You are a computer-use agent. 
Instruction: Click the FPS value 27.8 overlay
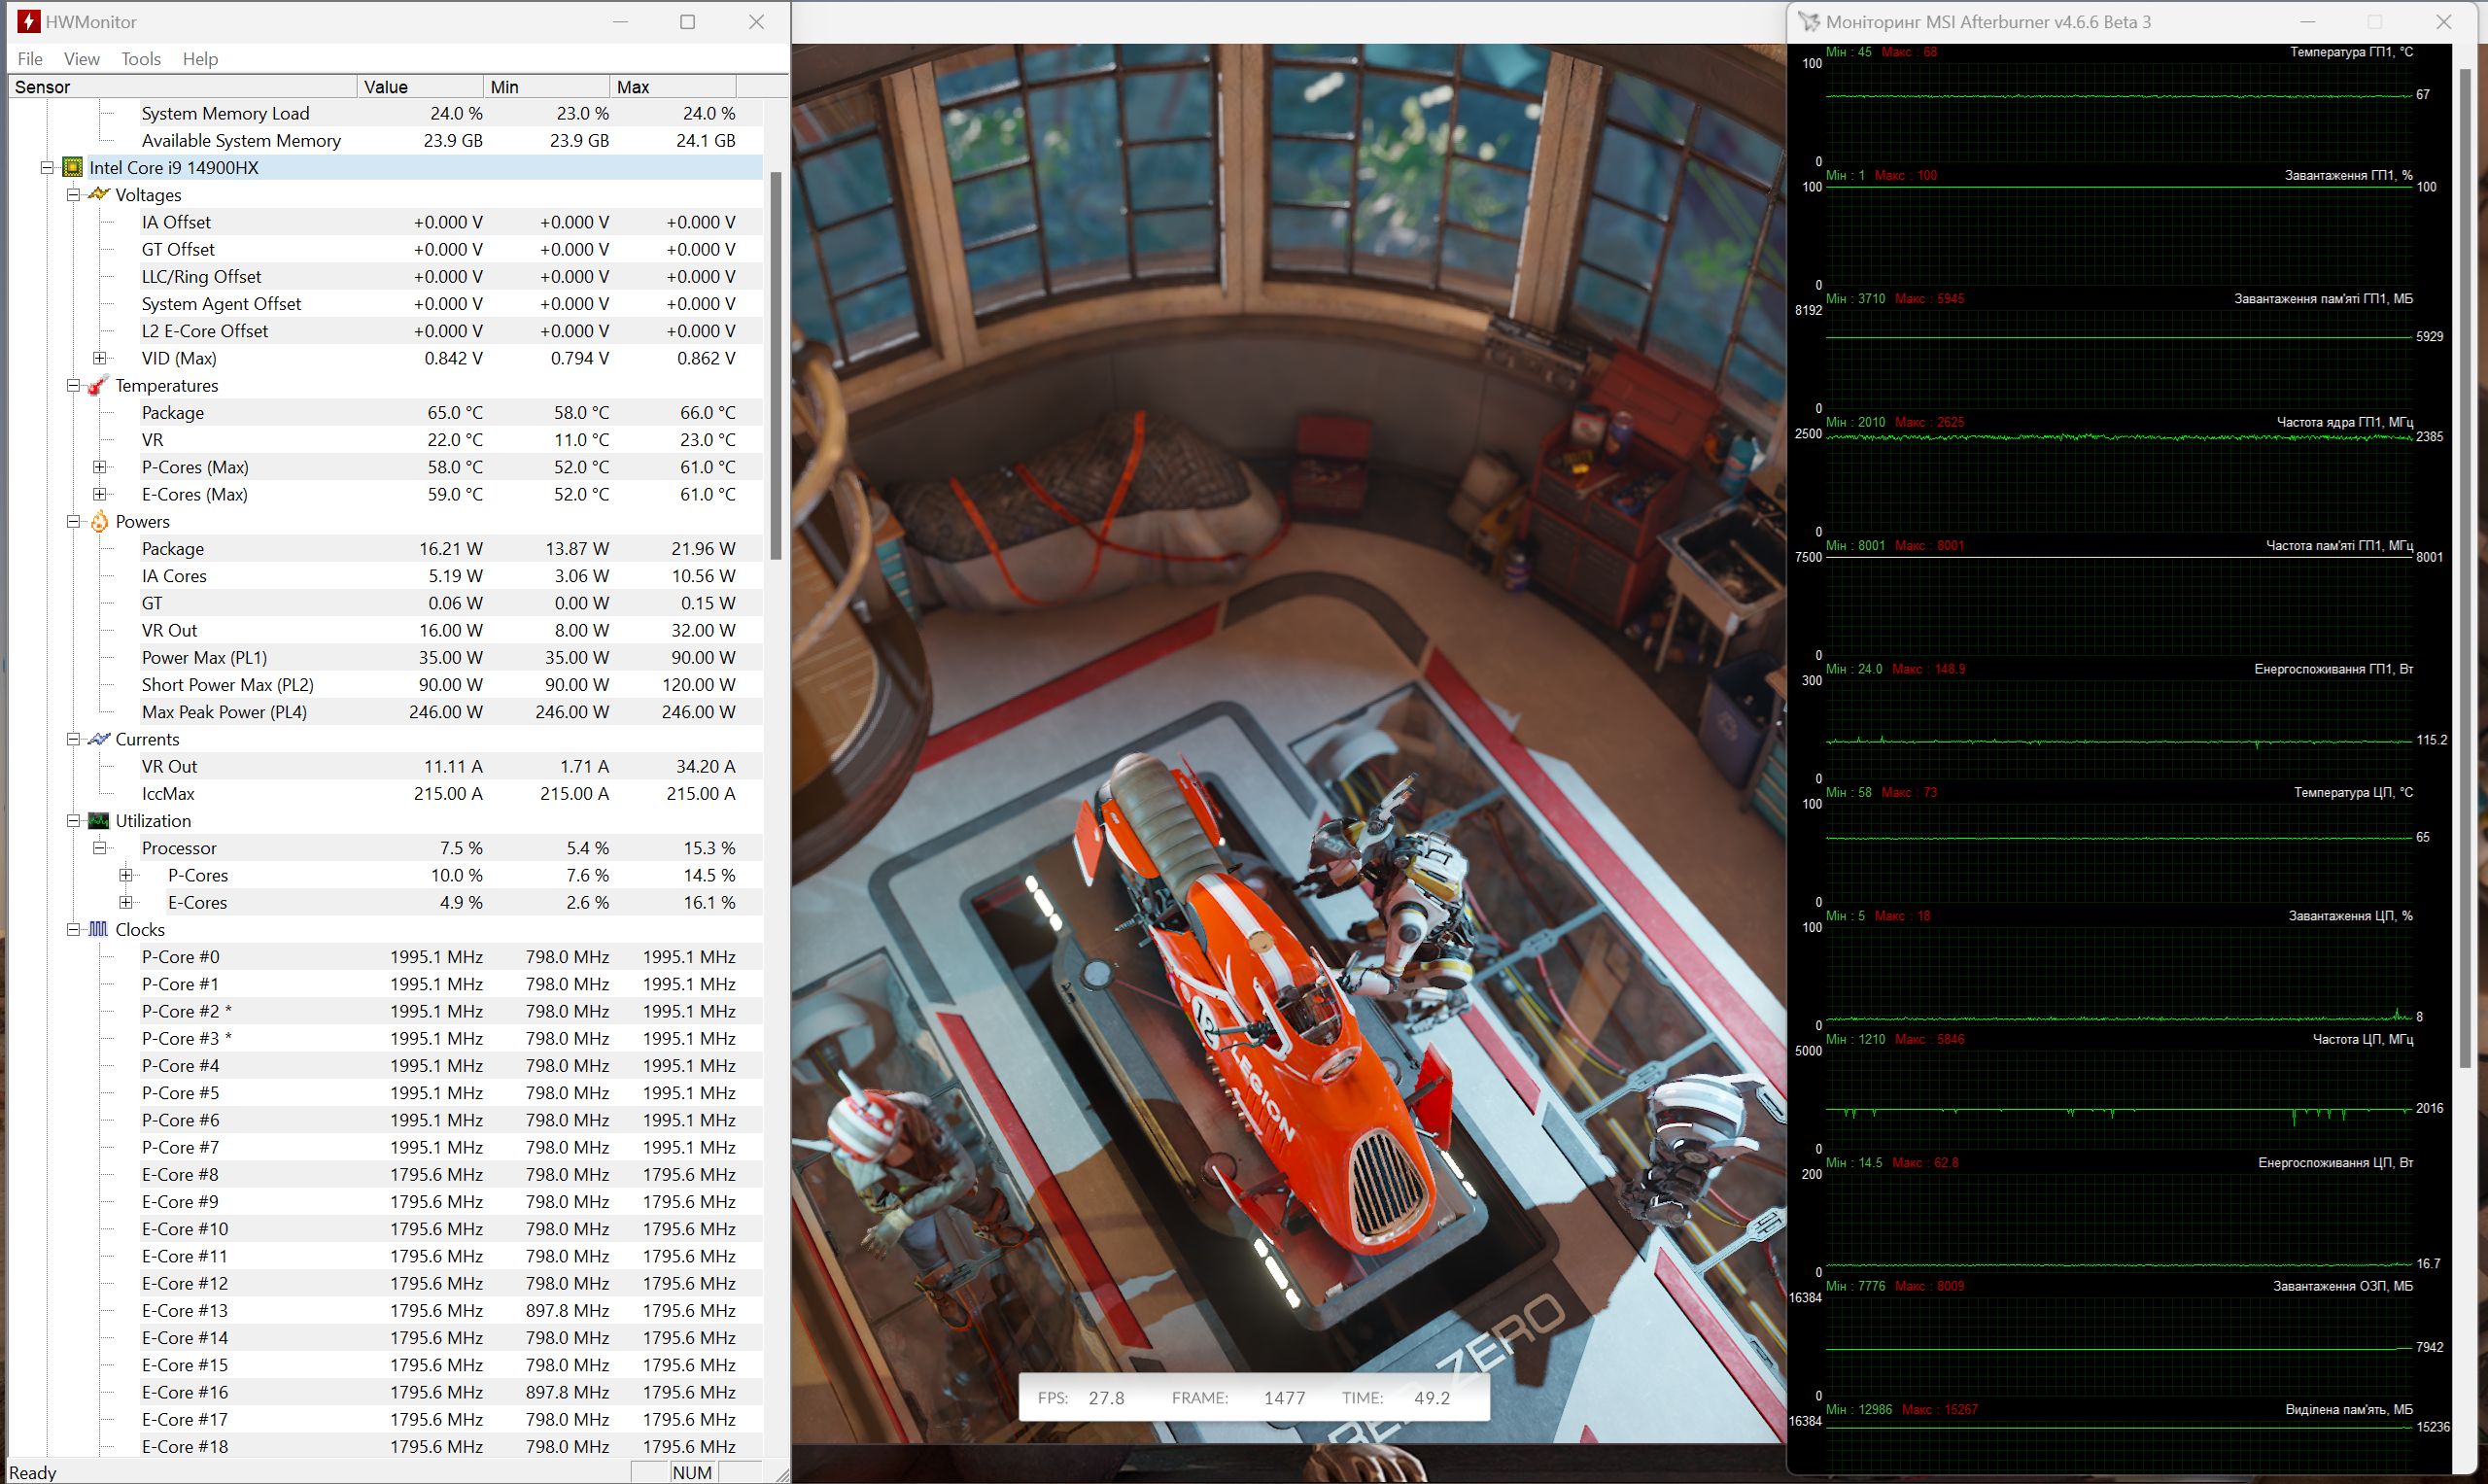point(1106,1398)
